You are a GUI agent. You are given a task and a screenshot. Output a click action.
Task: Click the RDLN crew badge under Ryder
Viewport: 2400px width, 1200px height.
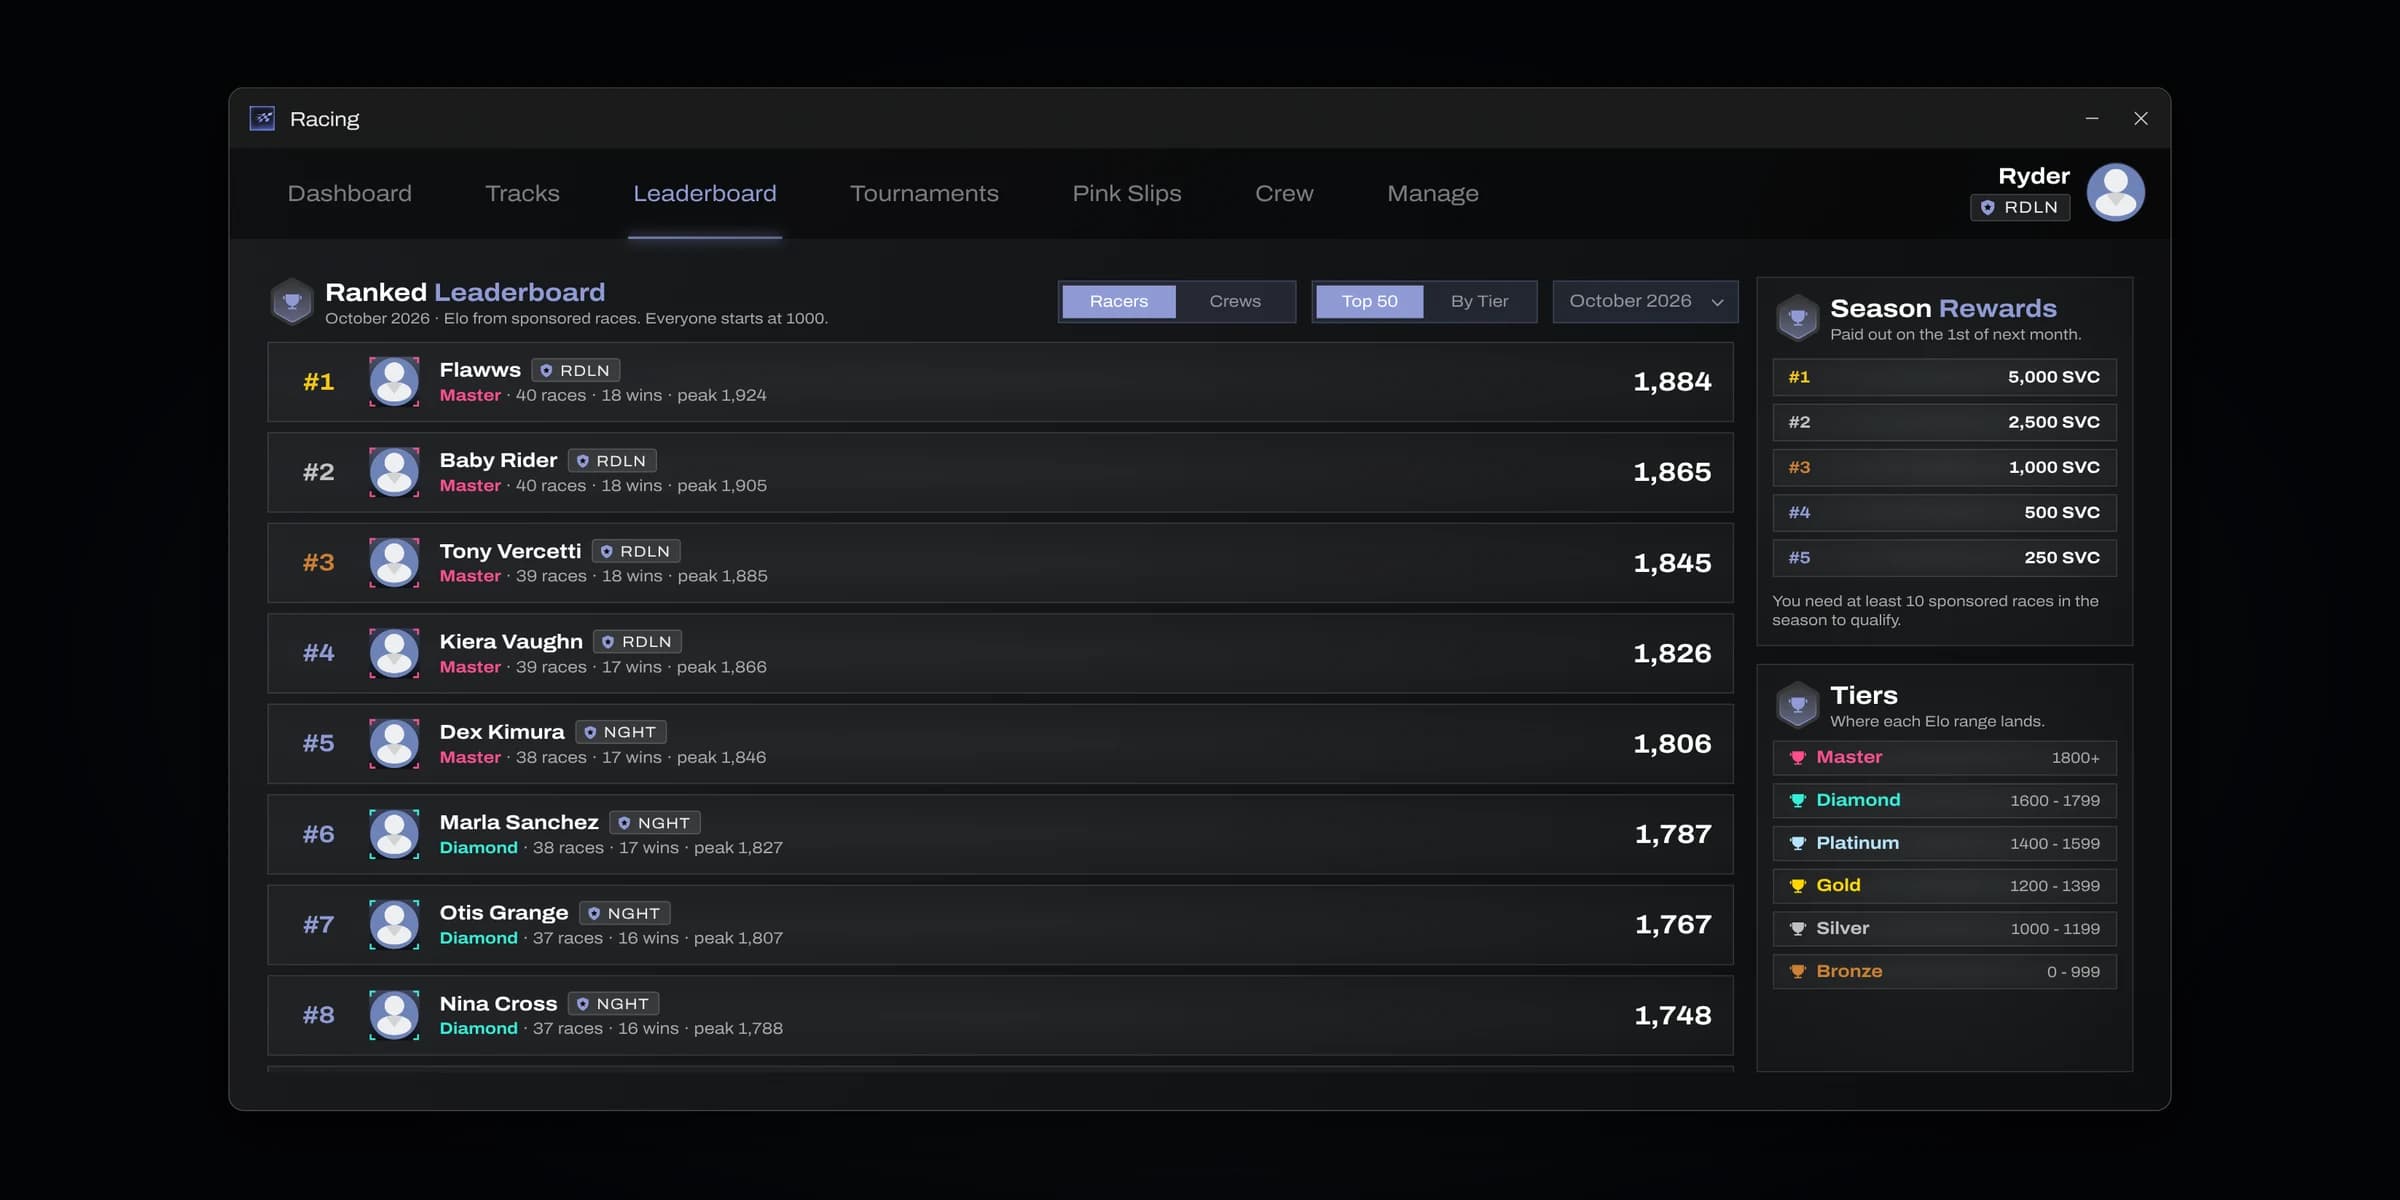[2020, 207]
